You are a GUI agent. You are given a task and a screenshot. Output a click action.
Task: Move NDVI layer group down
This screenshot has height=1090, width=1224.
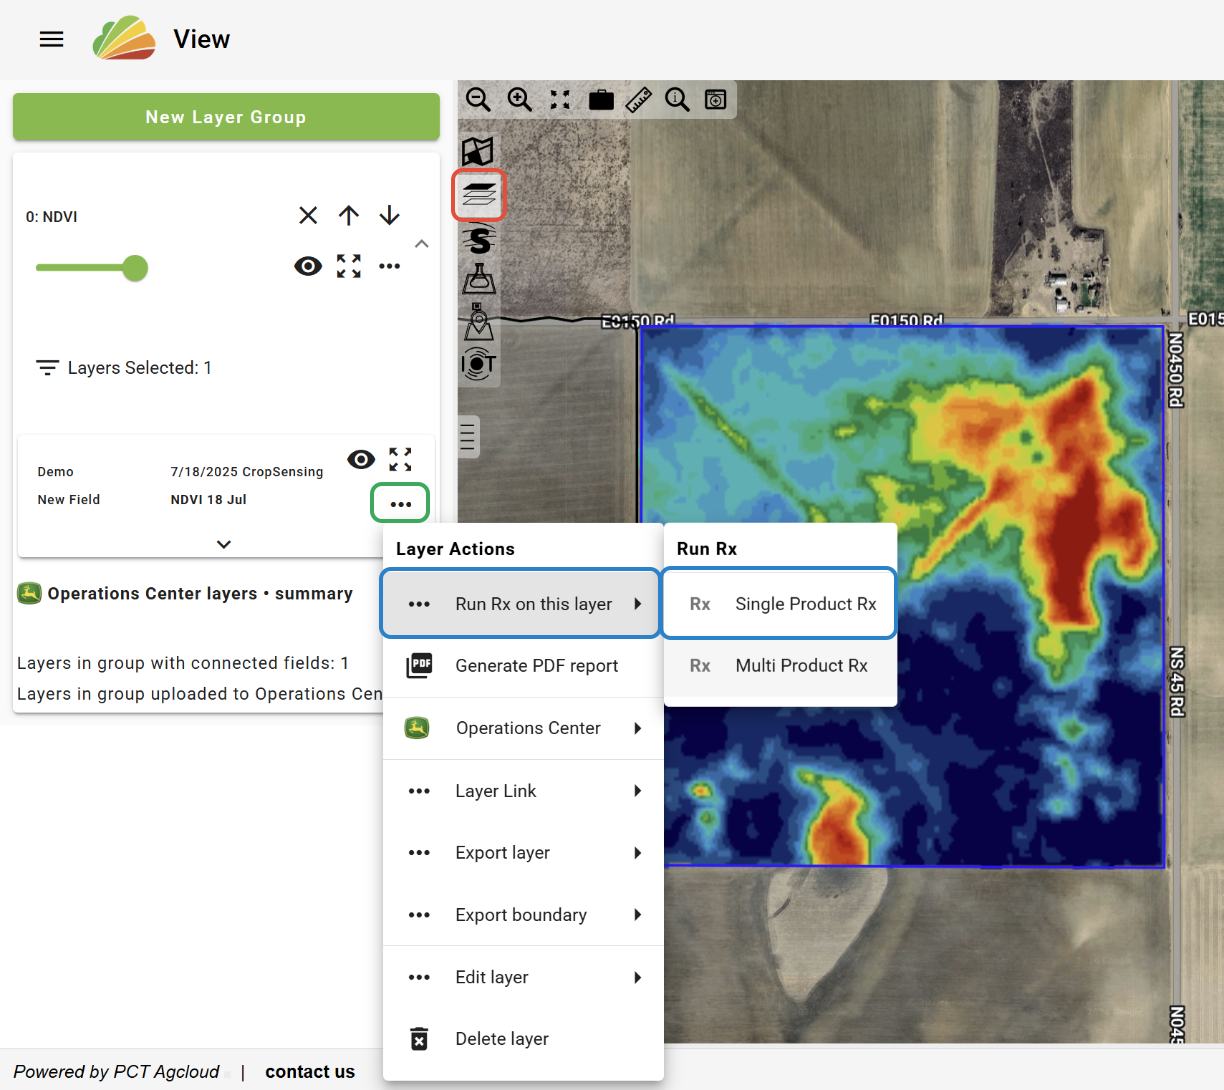pyautogui.click(x=390, y=215)
